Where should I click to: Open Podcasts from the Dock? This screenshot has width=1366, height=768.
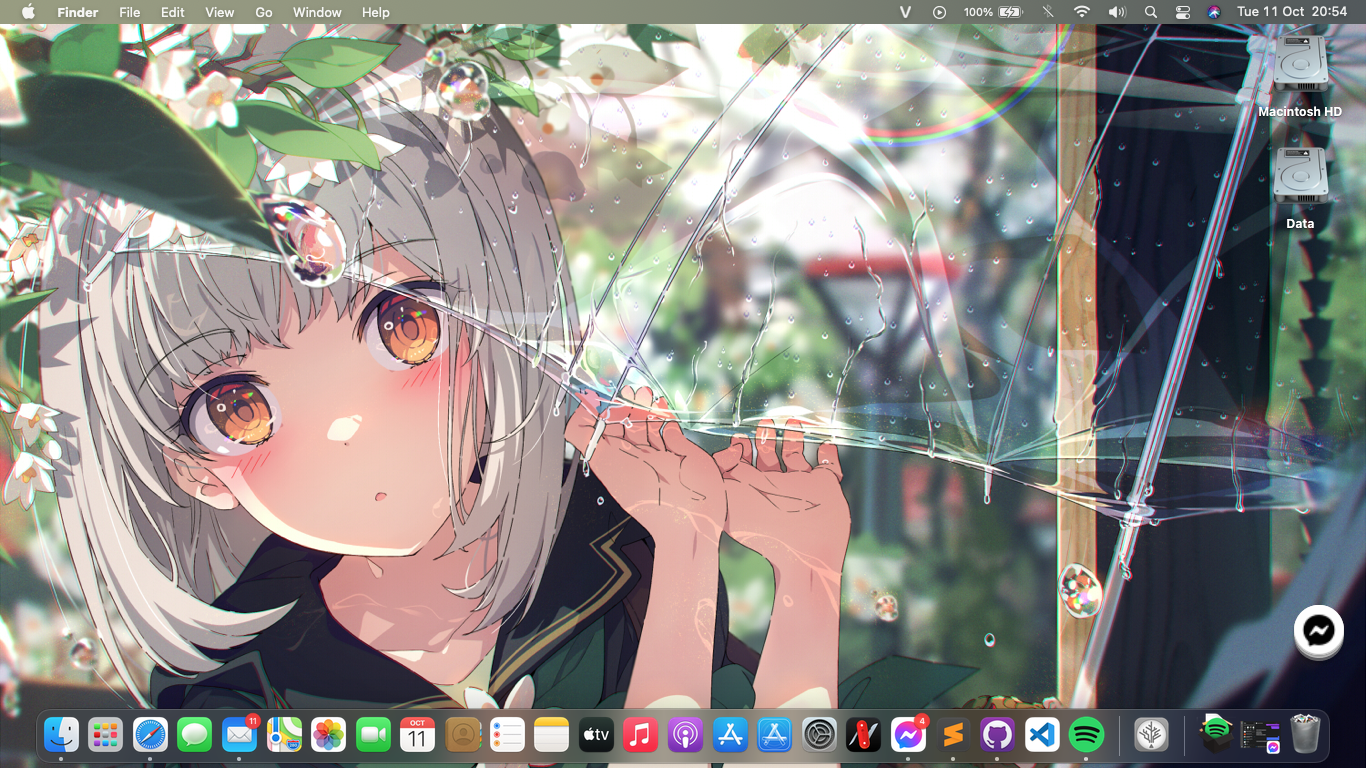point(685,736)
